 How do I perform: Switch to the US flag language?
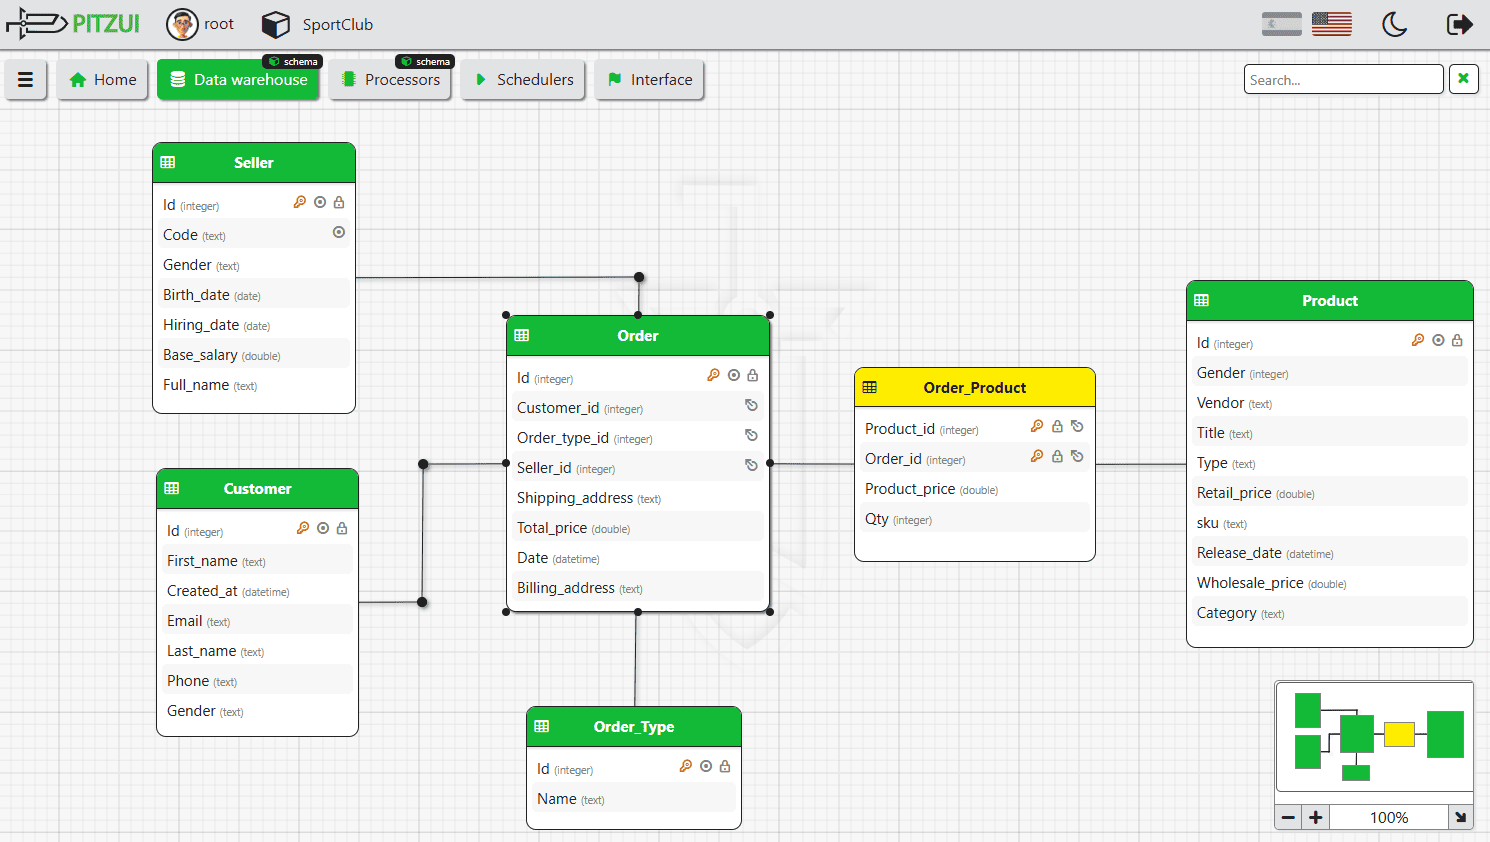(1332, 24)
